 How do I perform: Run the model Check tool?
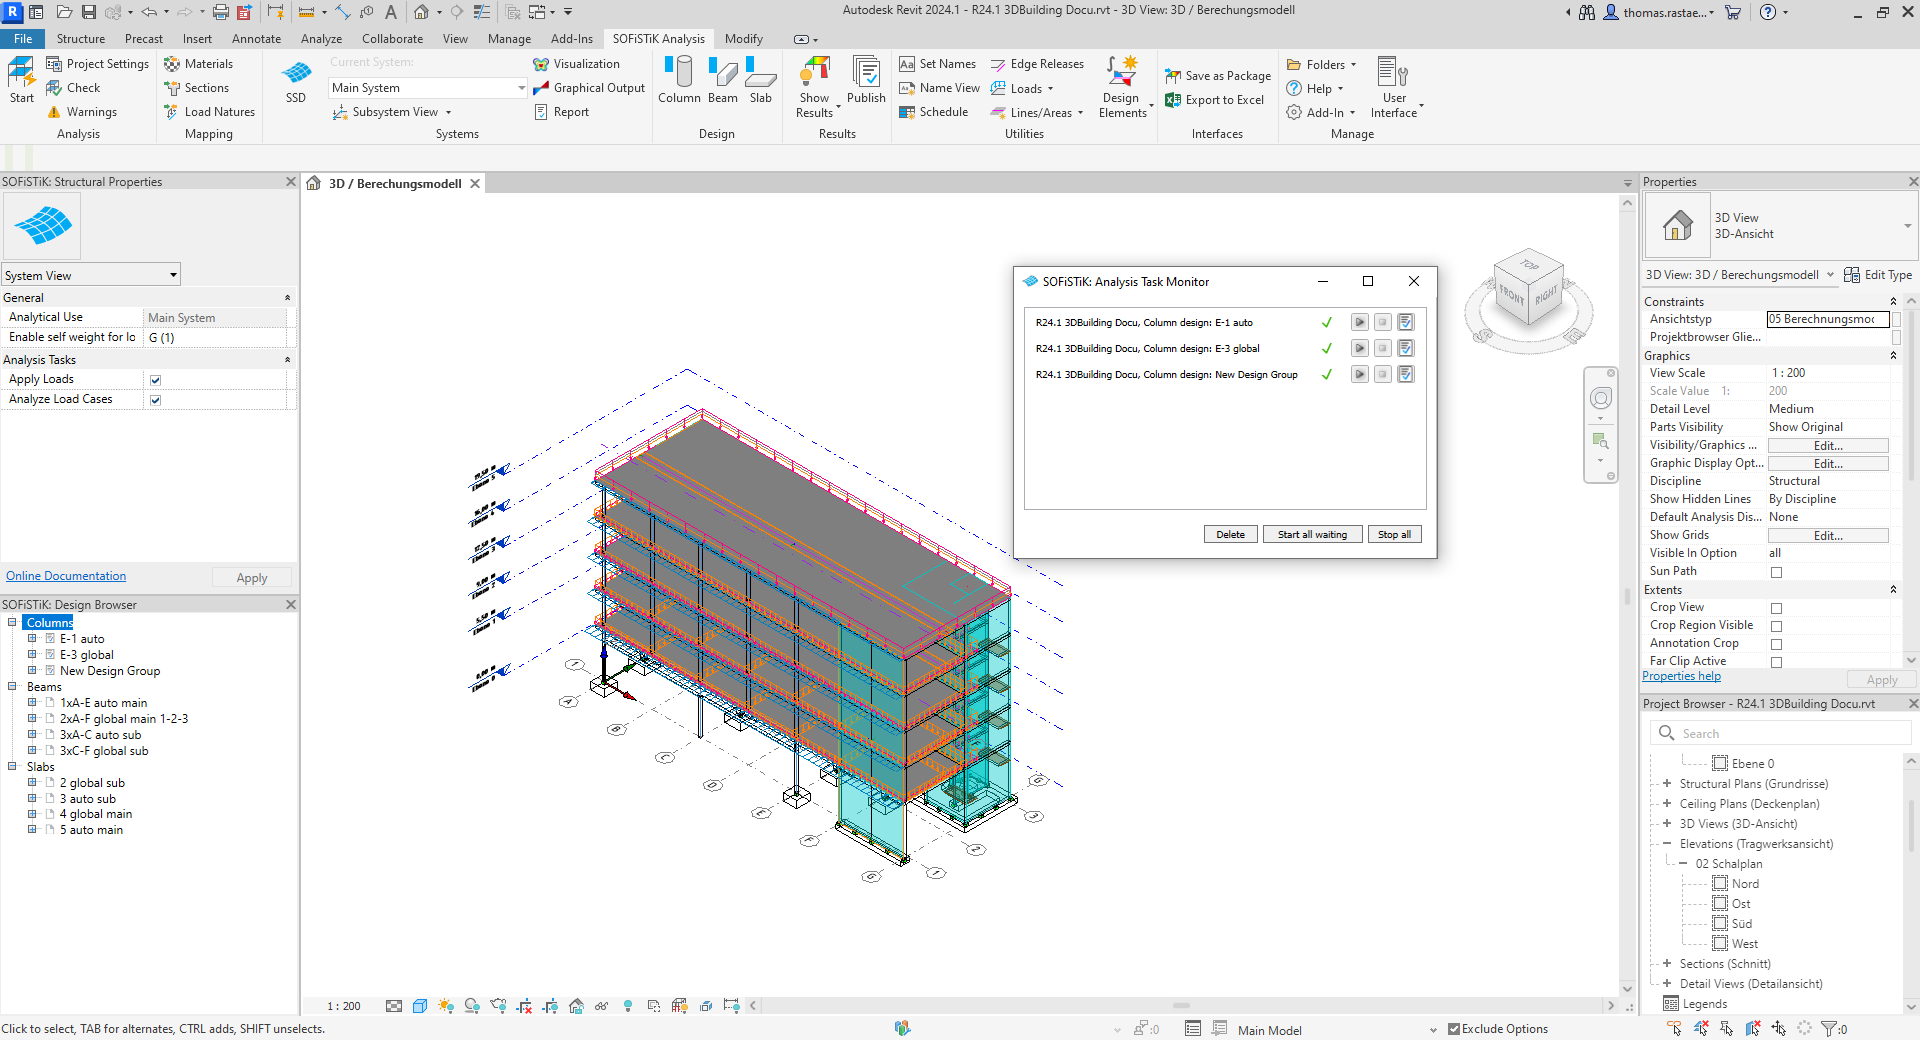tap(73, 88)
